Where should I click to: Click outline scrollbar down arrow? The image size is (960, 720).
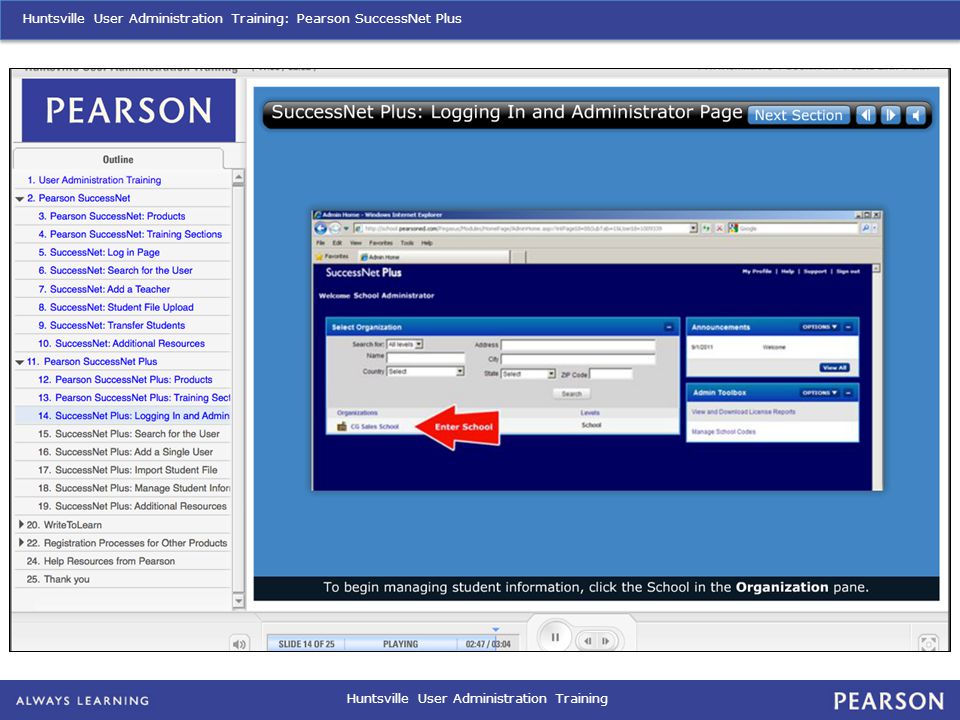click(x=238, y=601)
